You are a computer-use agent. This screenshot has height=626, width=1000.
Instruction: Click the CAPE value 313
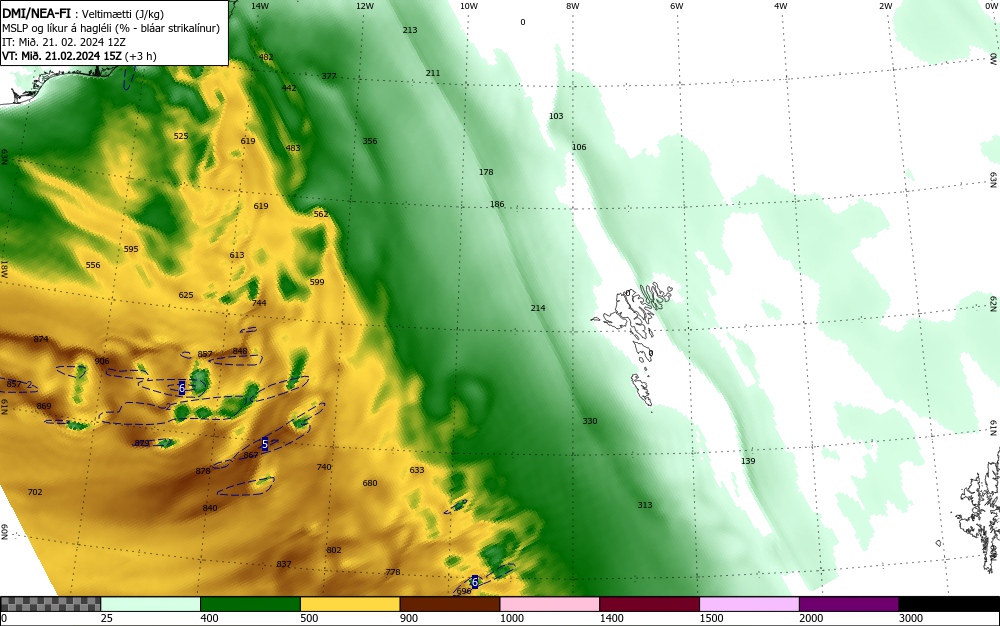coord(645,505)
